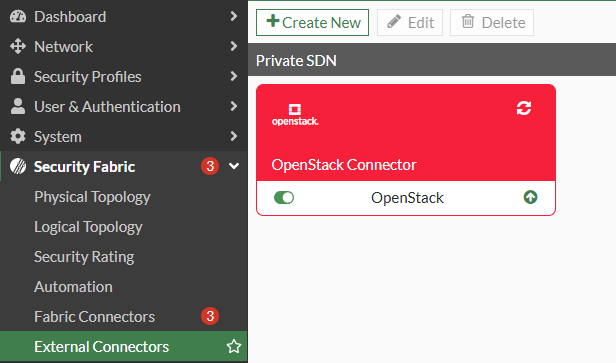Image resolution: width=616 pixels, height=363 pixels.
Task: Open Physical Topology page
Action: tap(92, 197)
